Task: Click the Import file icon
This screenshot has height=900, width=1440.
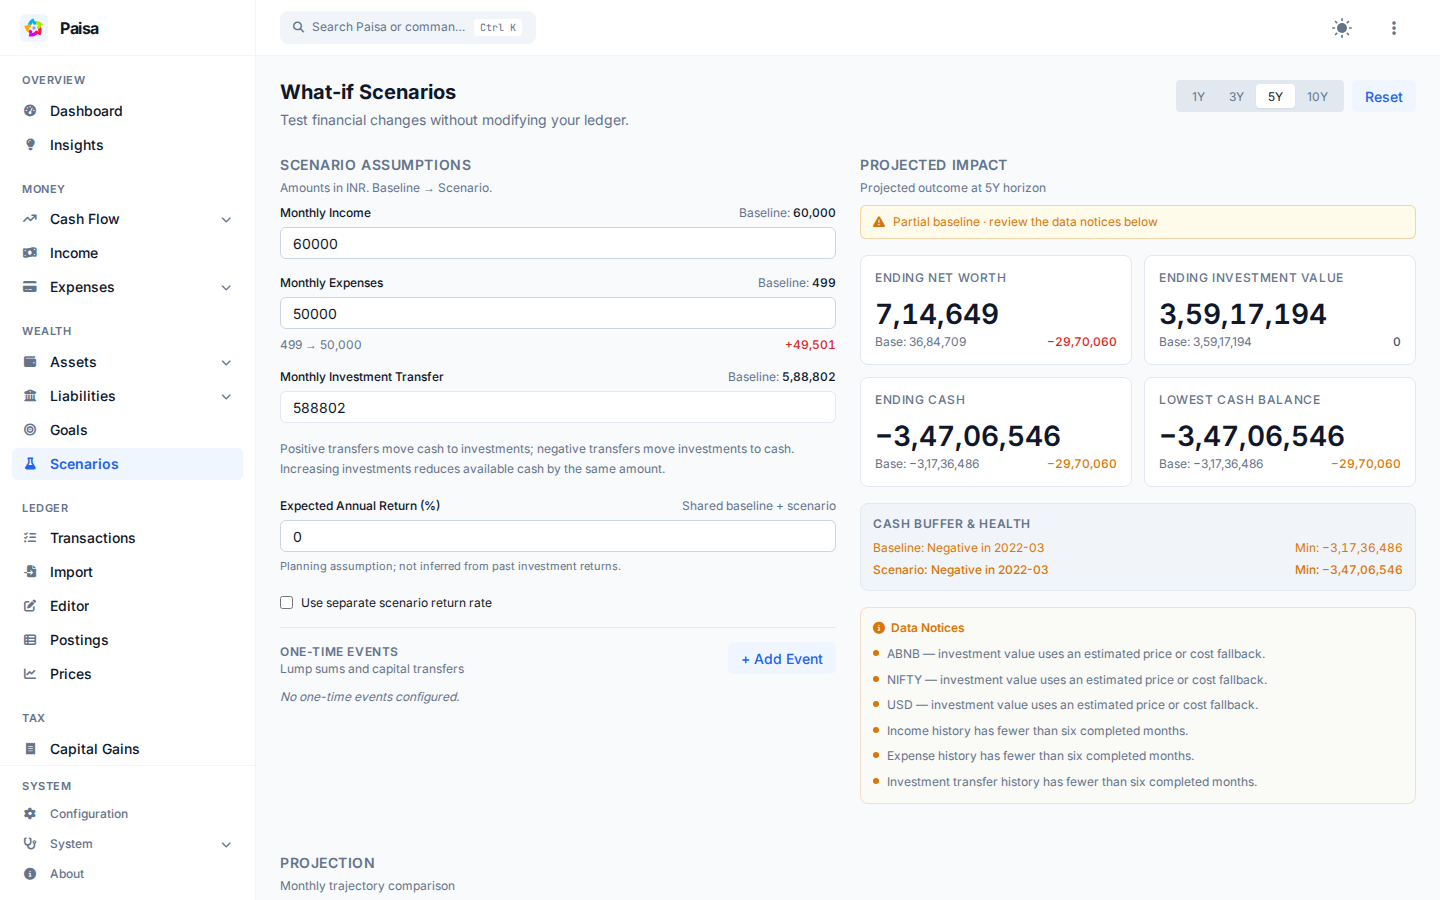Action: 30,572
